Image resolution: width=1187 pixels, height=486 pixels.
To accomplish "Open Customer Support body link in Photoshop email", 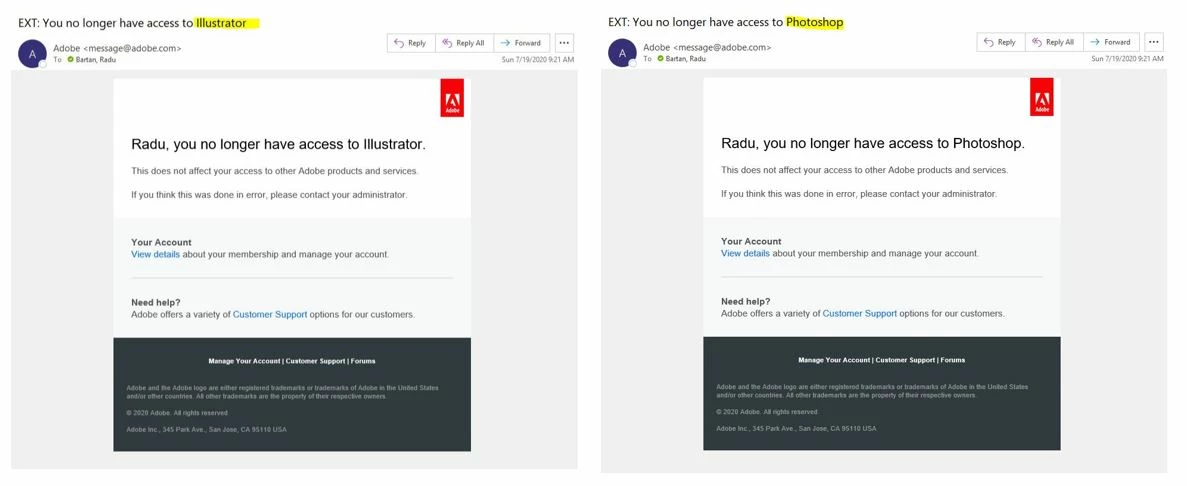I will (x=860, y=313).
